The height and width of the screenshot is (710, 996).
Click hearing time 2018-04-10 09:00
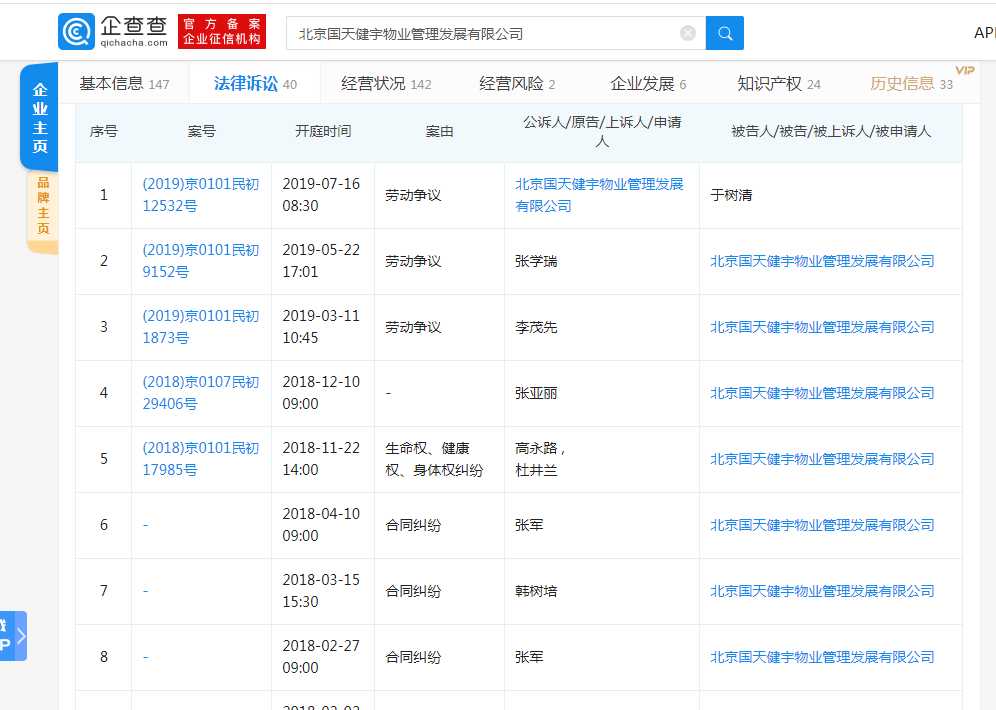point(321,525)
